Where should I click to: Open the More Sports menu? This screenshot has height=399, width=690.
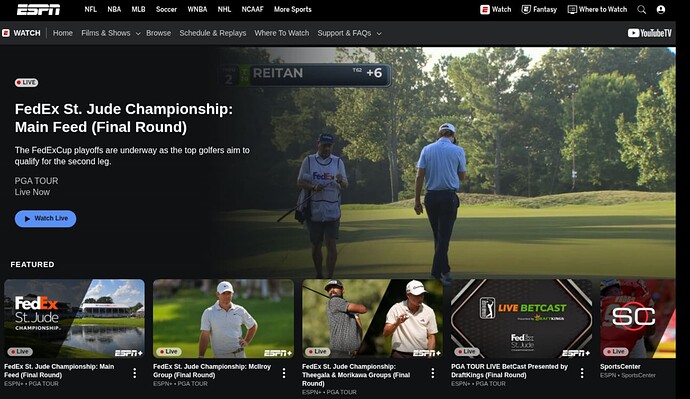(x=293, y=9)
